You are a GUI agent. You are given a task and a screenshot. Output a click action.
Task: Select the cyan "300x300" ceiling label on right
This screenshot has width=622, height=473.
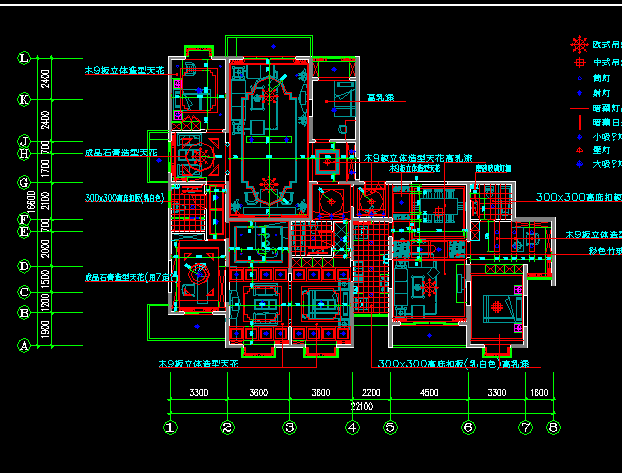[578, 196]
